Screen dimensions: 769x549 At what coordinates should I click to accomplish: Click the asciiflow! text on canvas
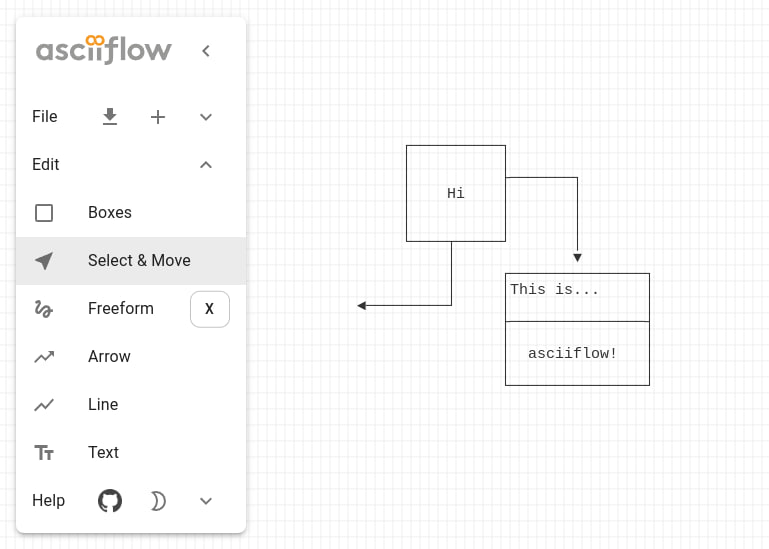[x=572, y=353]
